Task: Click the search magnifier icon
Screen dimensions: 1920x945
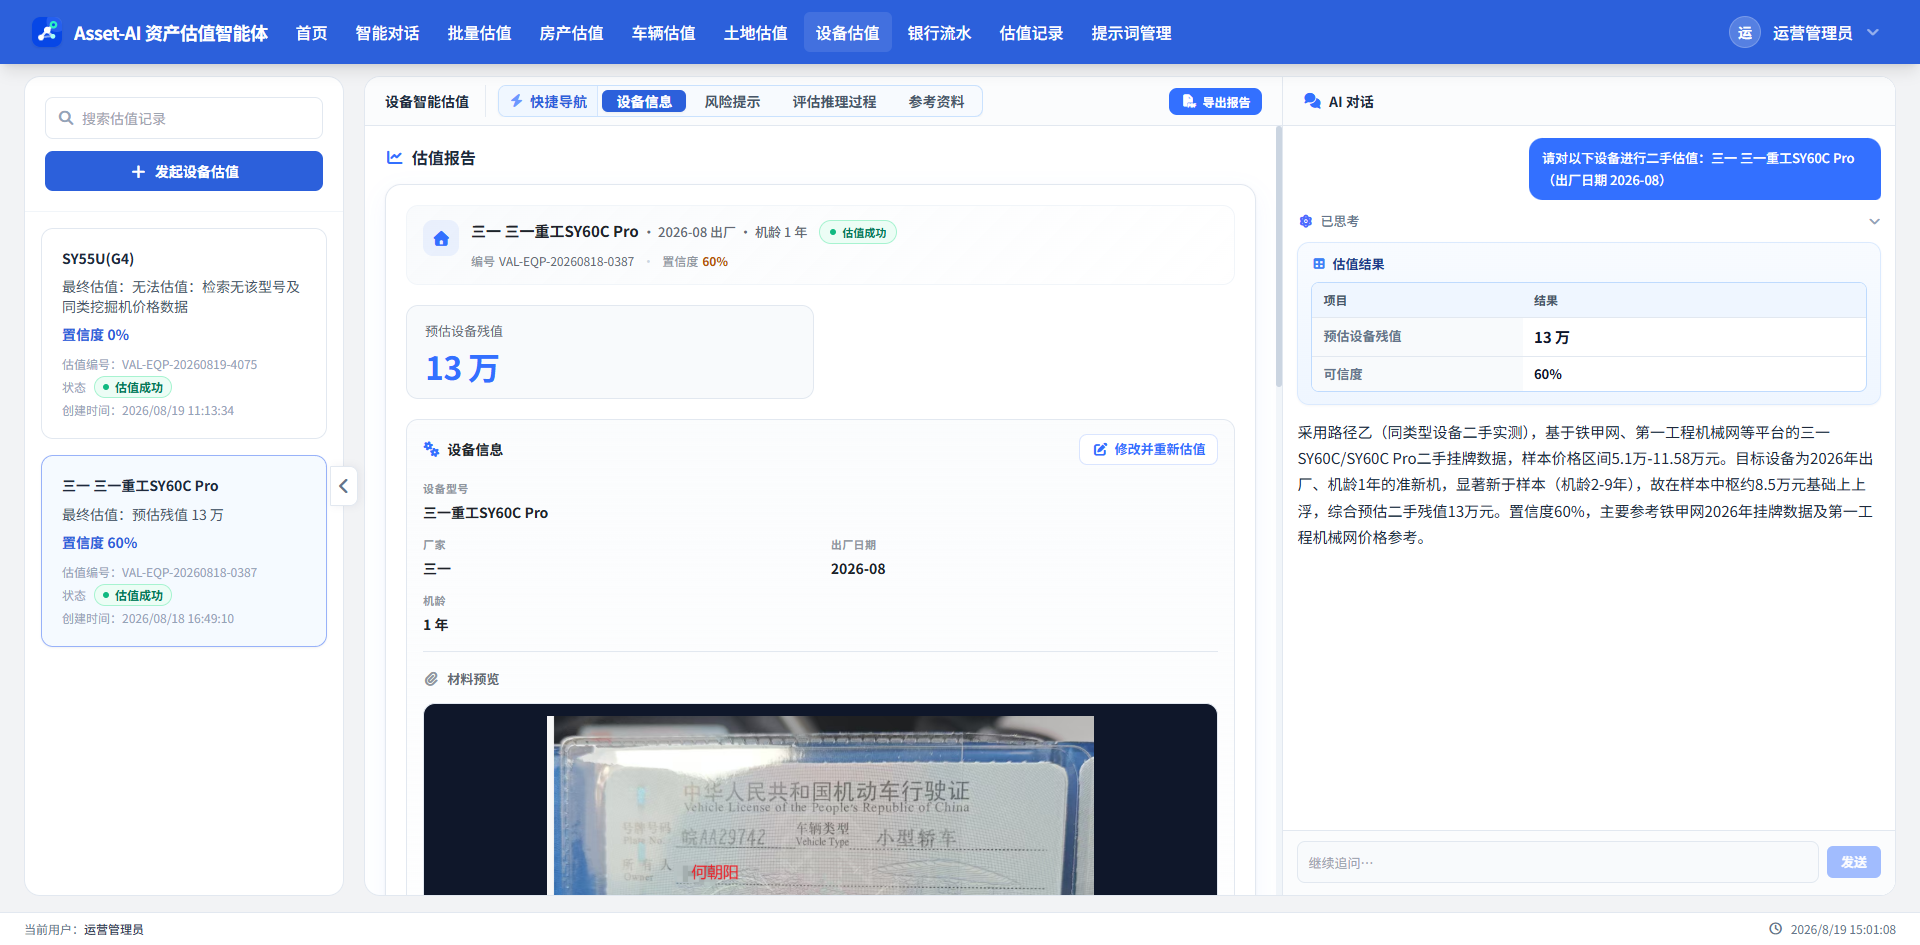Action: tap(66, 118)
